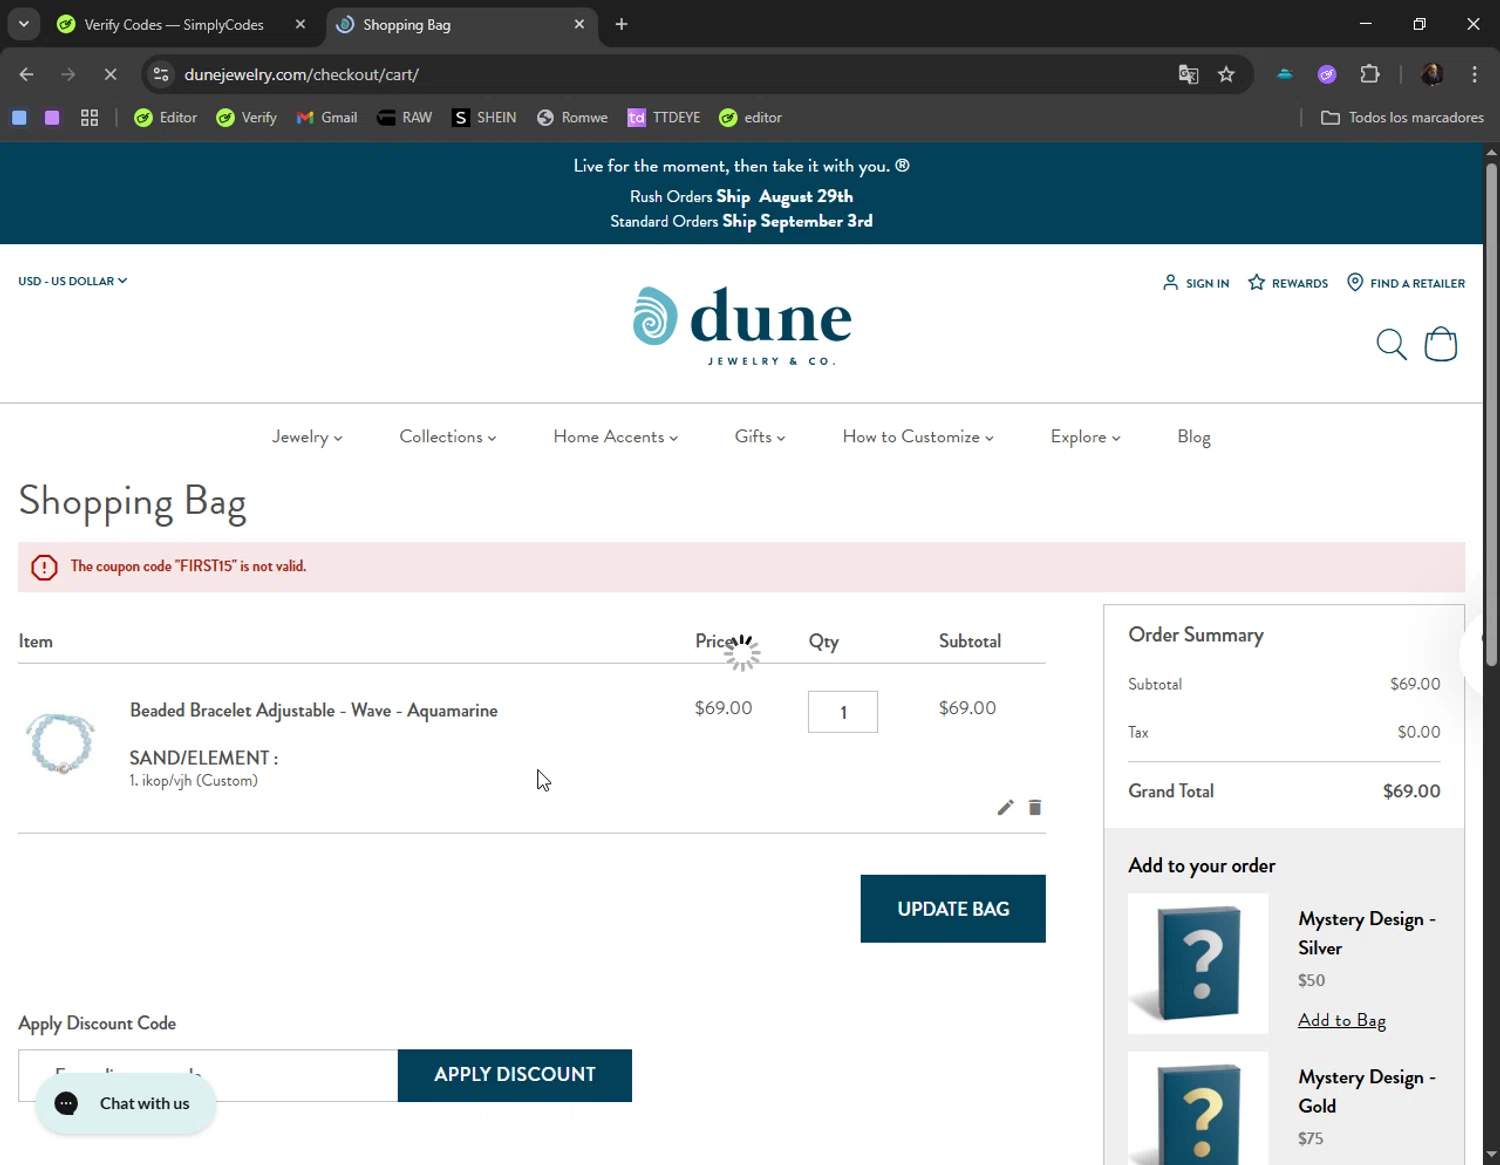
Task: Open tab search dropdown arrow
Action: tap(23, 24)
